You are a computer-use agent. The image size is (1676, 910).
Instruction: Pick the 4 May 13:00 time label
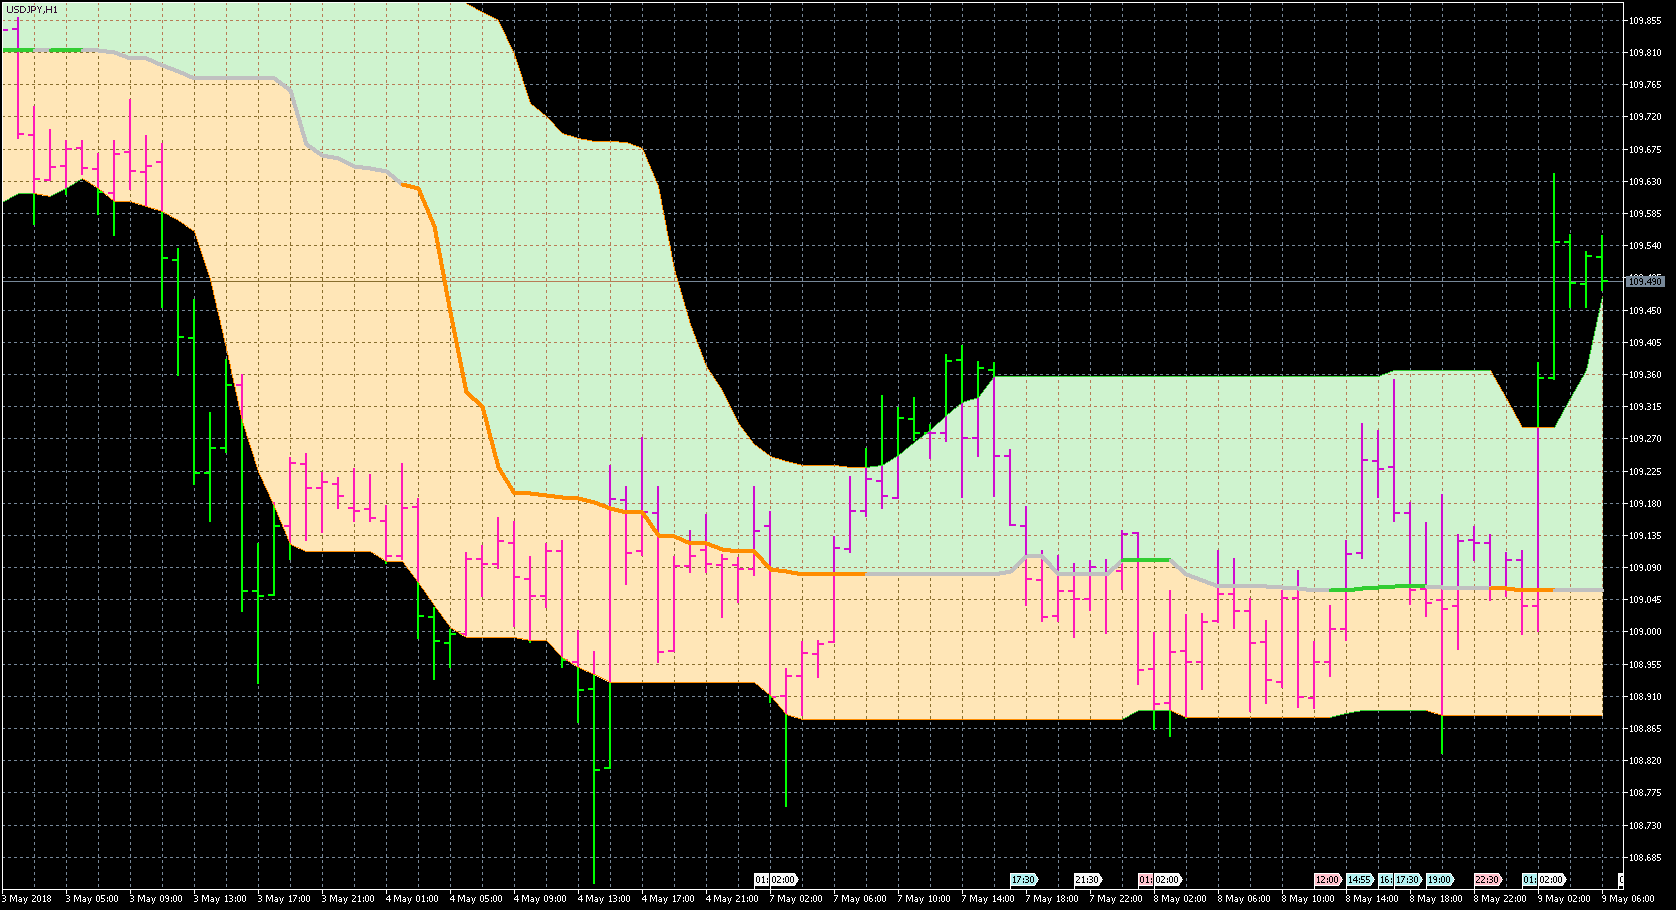(604, 899)
